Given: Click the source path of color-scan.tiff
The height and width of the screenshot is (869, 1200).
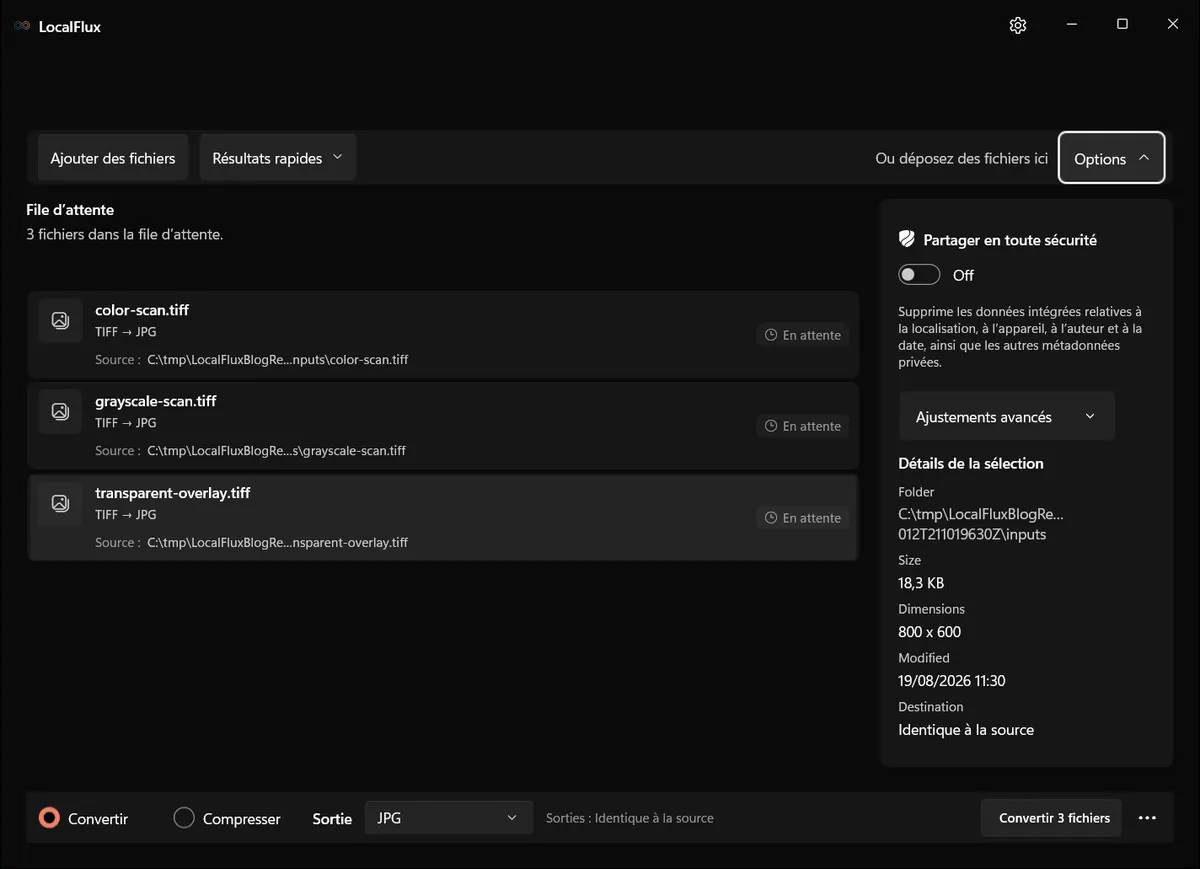Looking at the screenshot, I should pyautogui.click(x=278, y=360).
